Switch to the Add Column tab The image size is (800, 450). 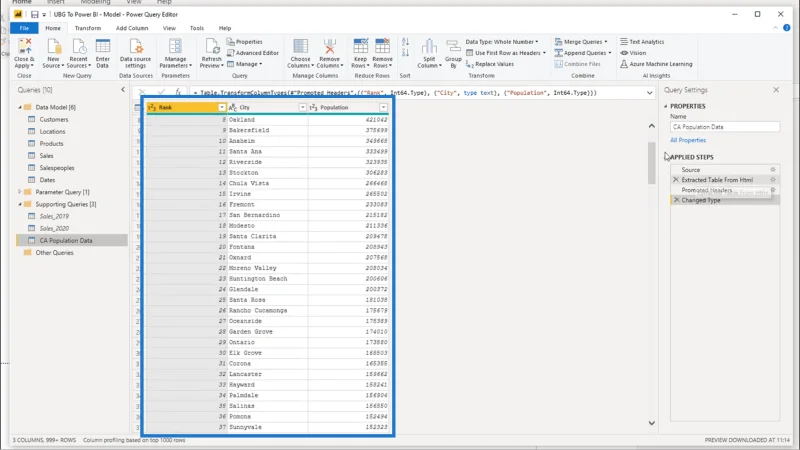[132, 28]
